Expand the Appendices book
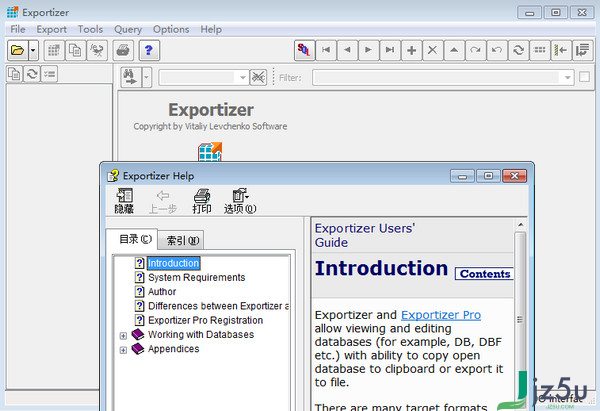This screenshot has height=411, width=600. pos(123,350)
